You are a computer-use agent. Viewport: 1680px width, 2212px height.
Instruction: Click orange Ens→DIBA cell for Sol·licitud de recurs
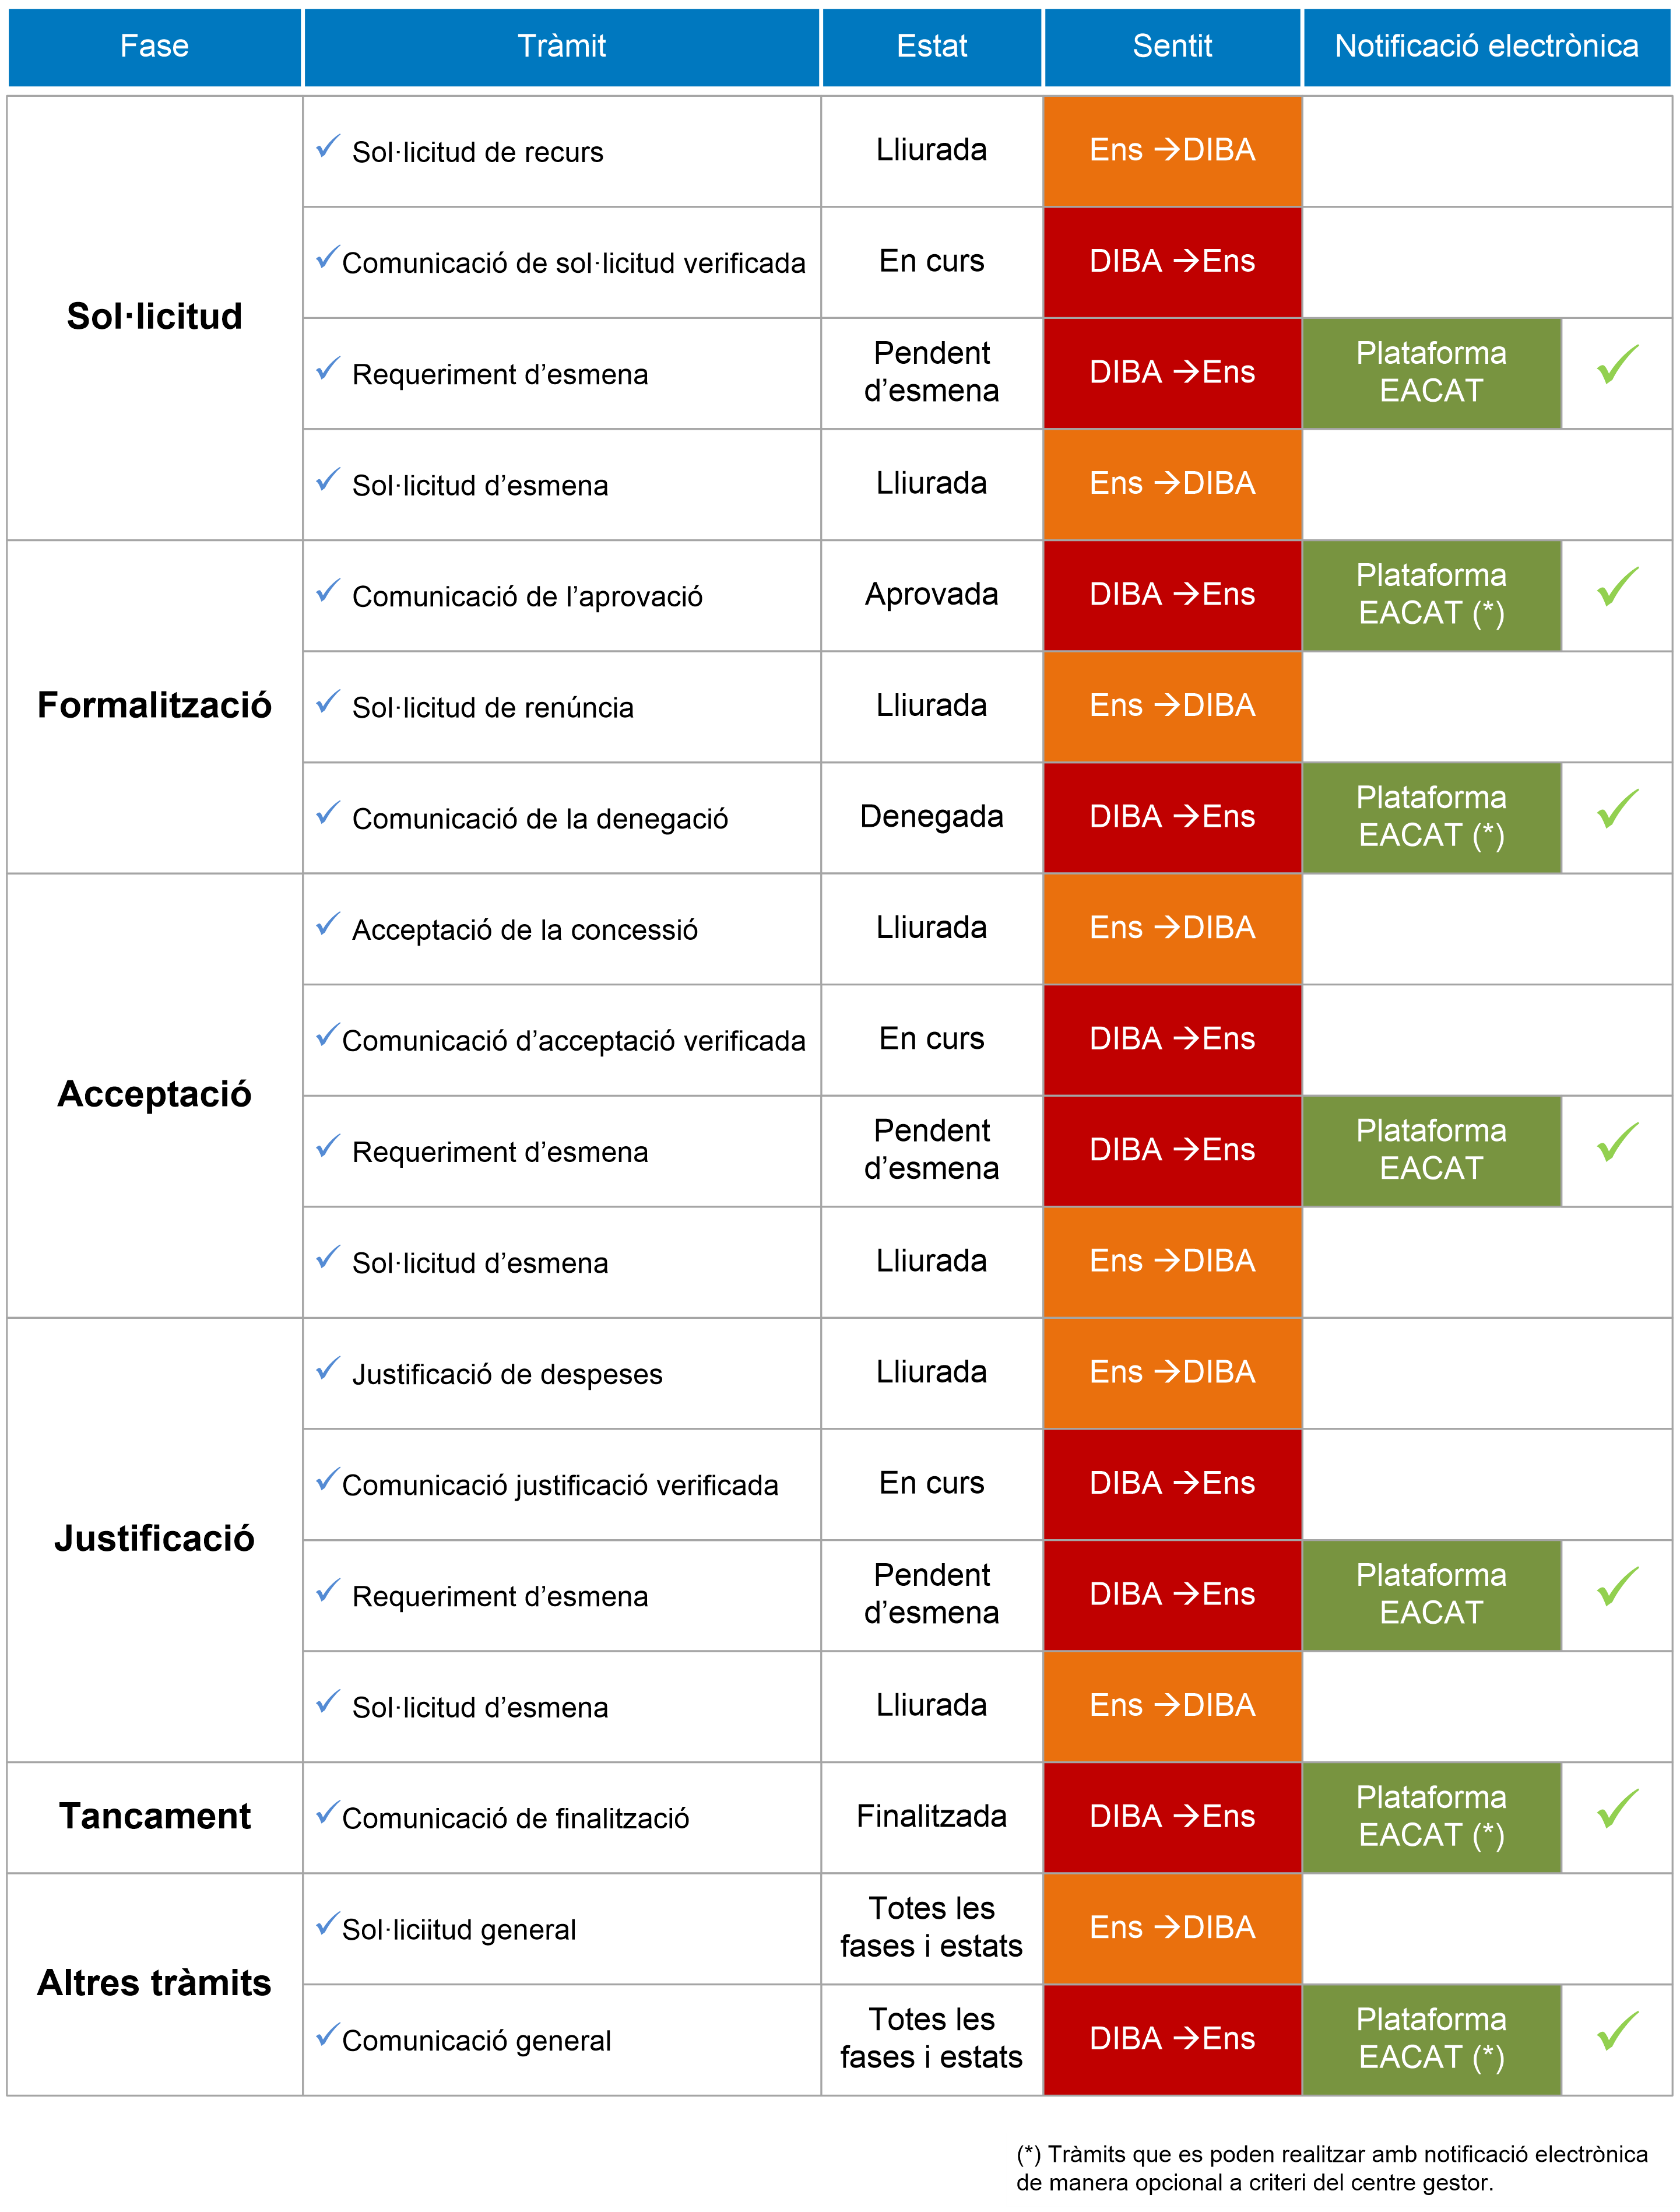[x=1173, y=151]
